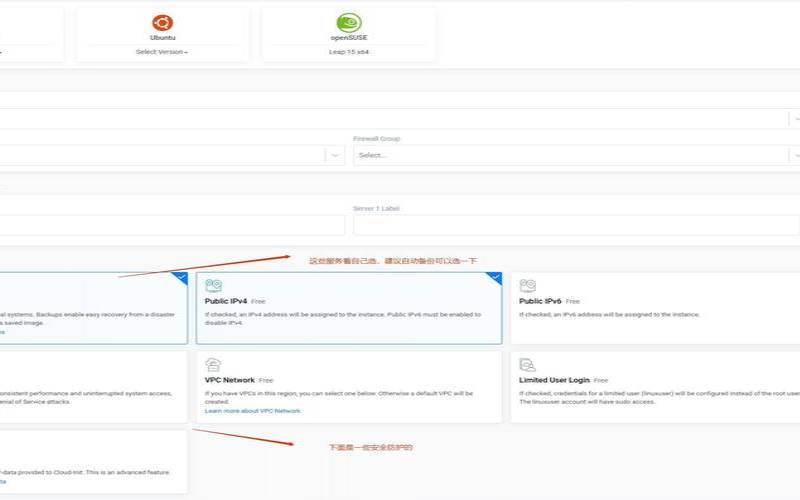Viewport: 800px width, 500px height.
Task: Click the Server 1 Label input field
Action: click(x=575, y=225)
